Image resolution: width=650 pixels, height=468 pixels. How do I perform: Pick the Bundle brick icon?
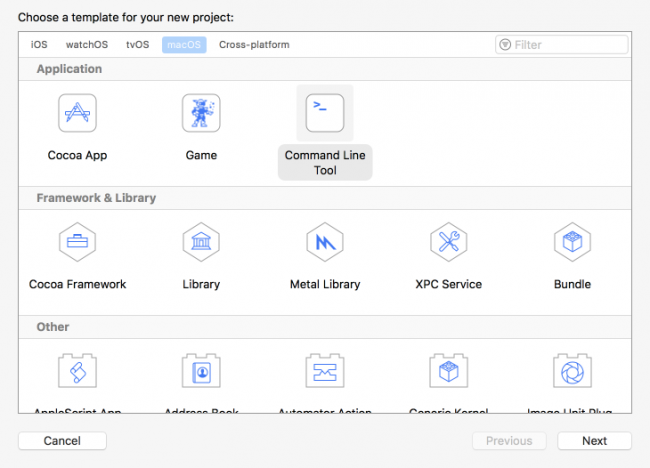(572, 242)
